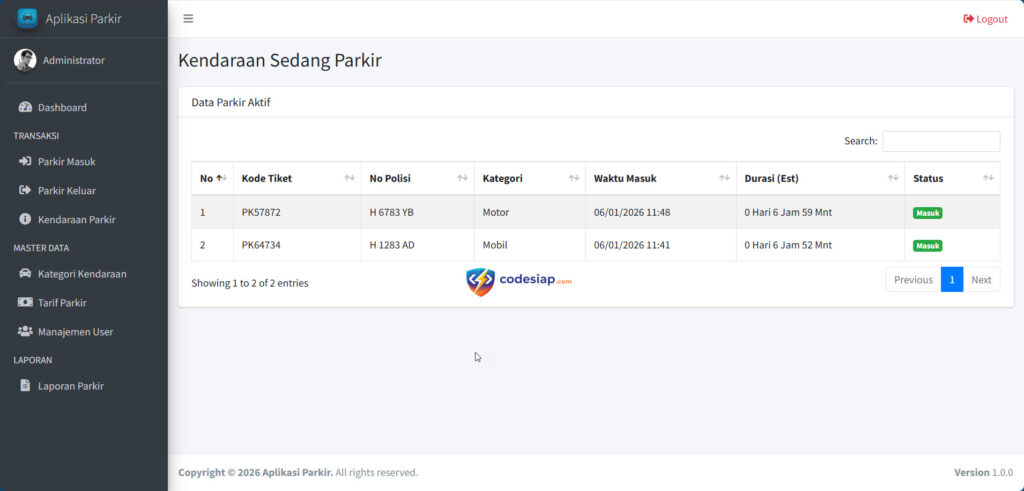This screenshot has height=491, width=1024.
Task: Sort the table by No Polisi
Action: coord(417,178)
